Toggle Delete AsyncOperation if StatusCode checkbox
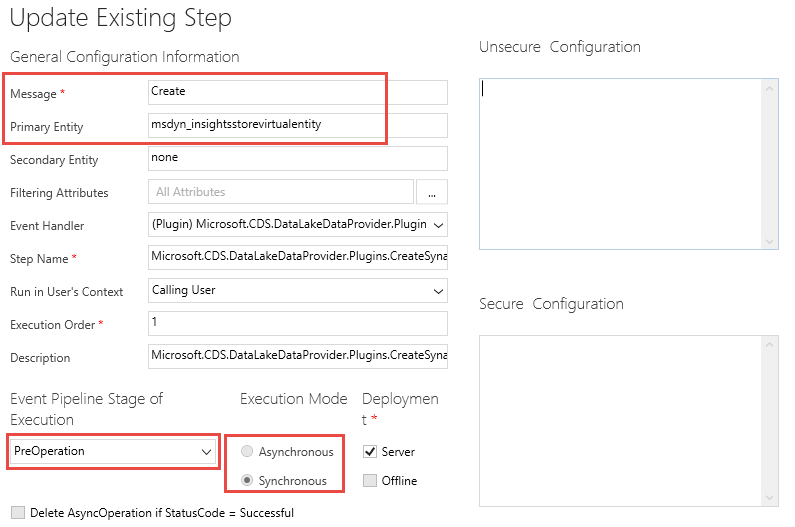The height and width of the screenshot is (527, 795). click(x=17, y=513)
